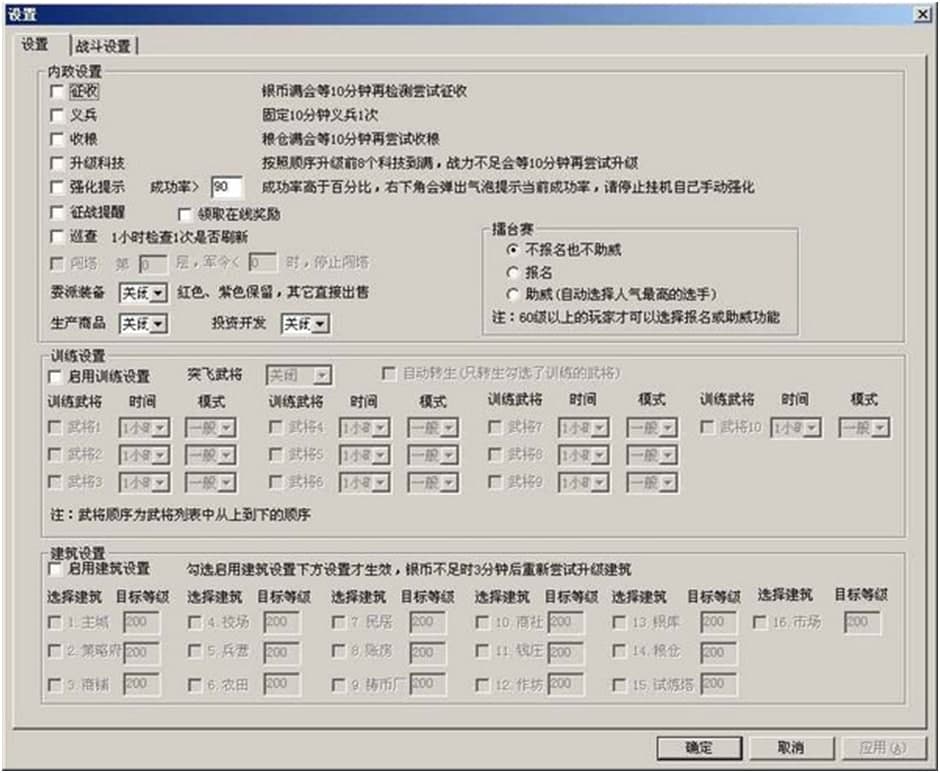Open 武将10 时间 dropdown

coord(796,428)
